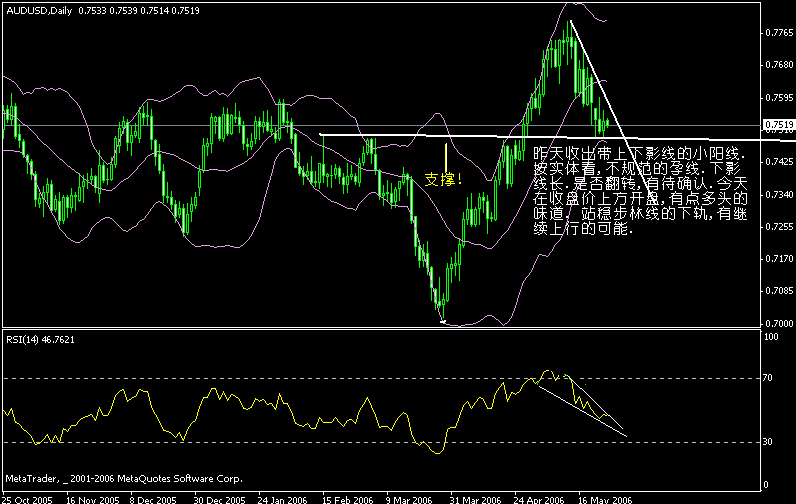Click the AUDUSD,Daily chart title text
Screen dimensions: 796x504
pos(39,11)
